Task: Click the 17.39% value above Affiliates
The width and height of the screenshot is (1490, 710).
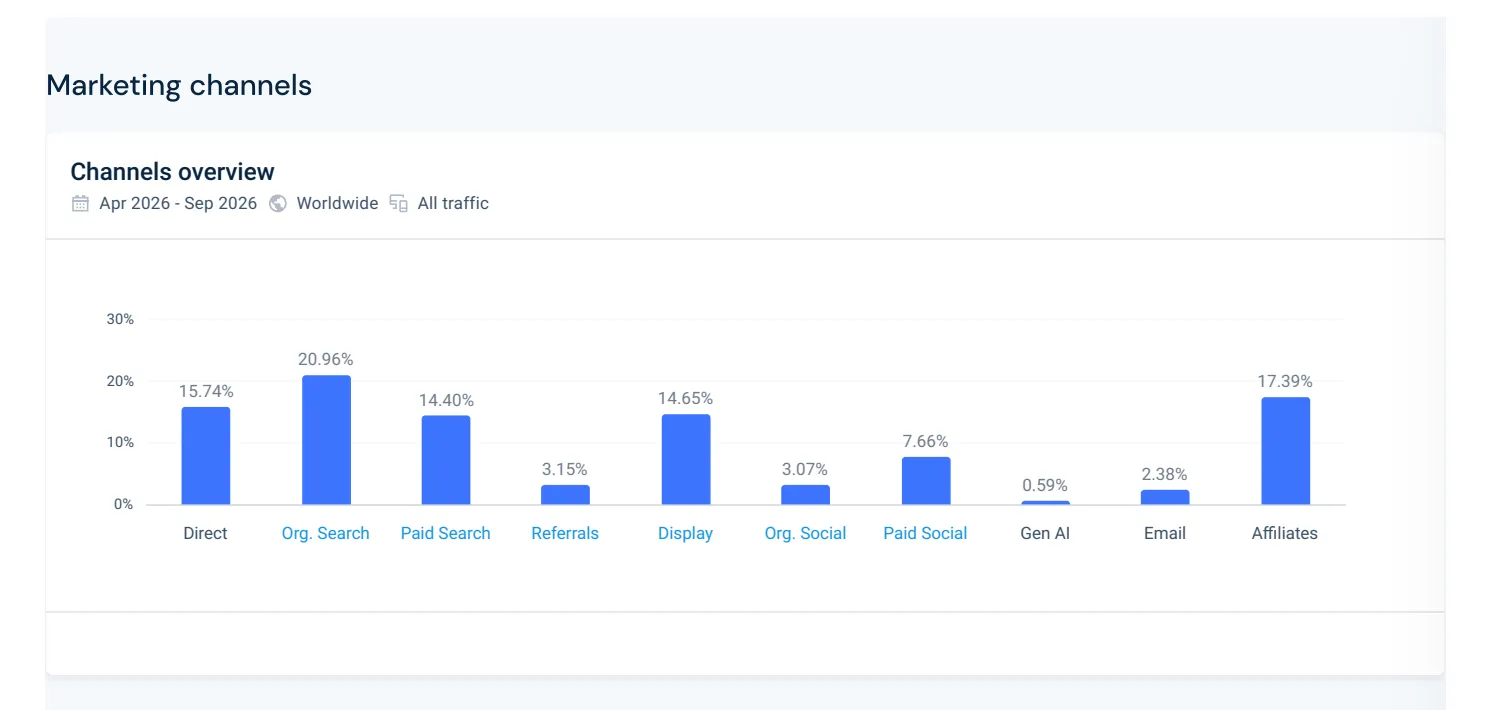Action: coord(1285,381)
